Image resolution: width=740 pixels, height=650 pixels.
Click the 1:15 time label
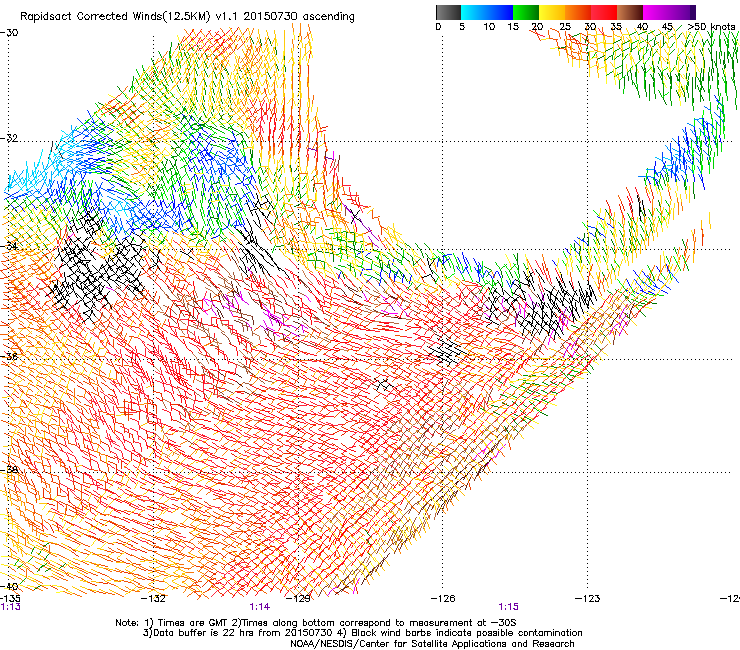(508, 607)
